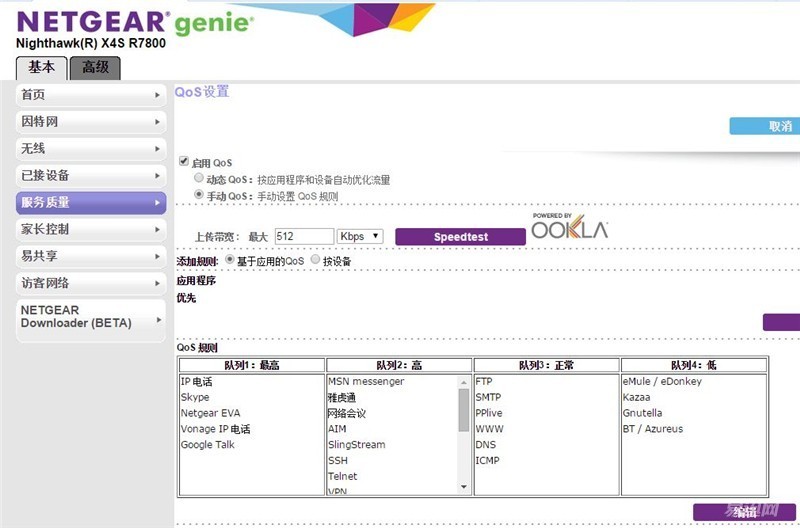800x528 pixels.
Task: Open the 因特网 sidebar item
Action: click(x=91, y=122)
